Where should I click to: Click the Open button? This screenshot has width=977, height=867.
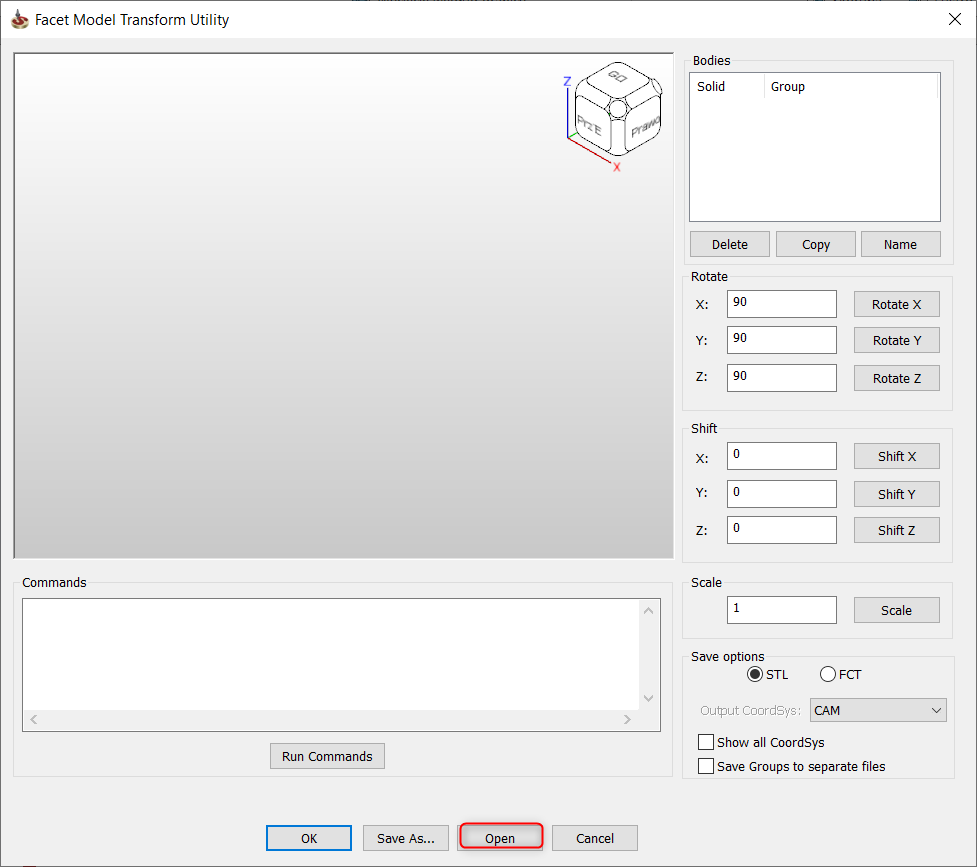(x=500, y=838)
